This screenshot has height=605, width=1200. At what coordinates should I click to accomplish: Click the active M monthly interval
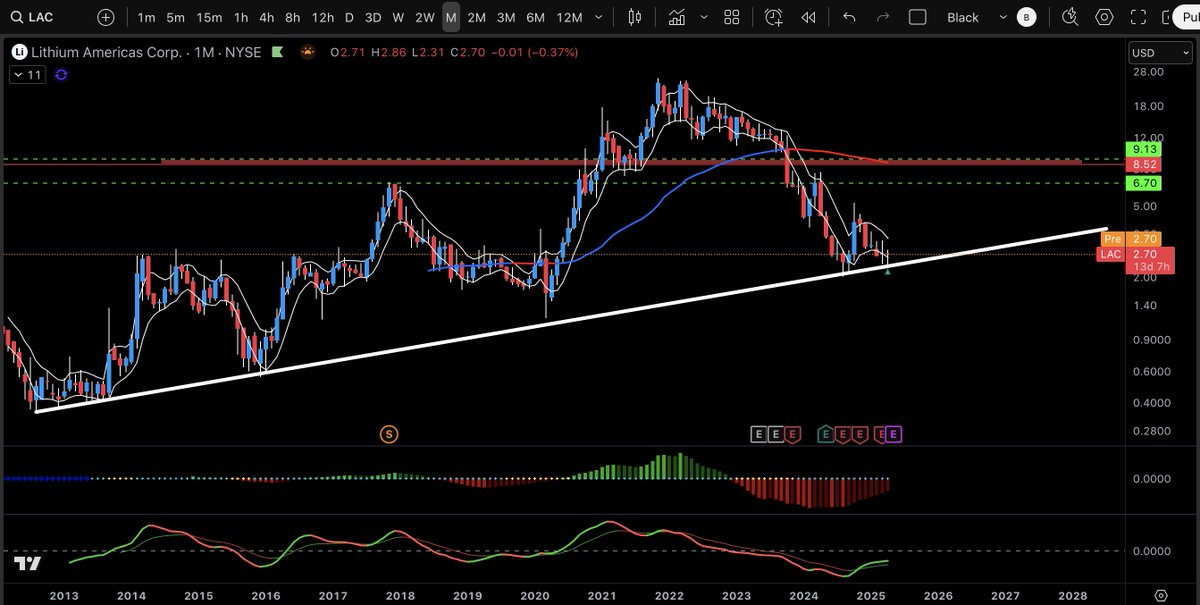(451, 17)
